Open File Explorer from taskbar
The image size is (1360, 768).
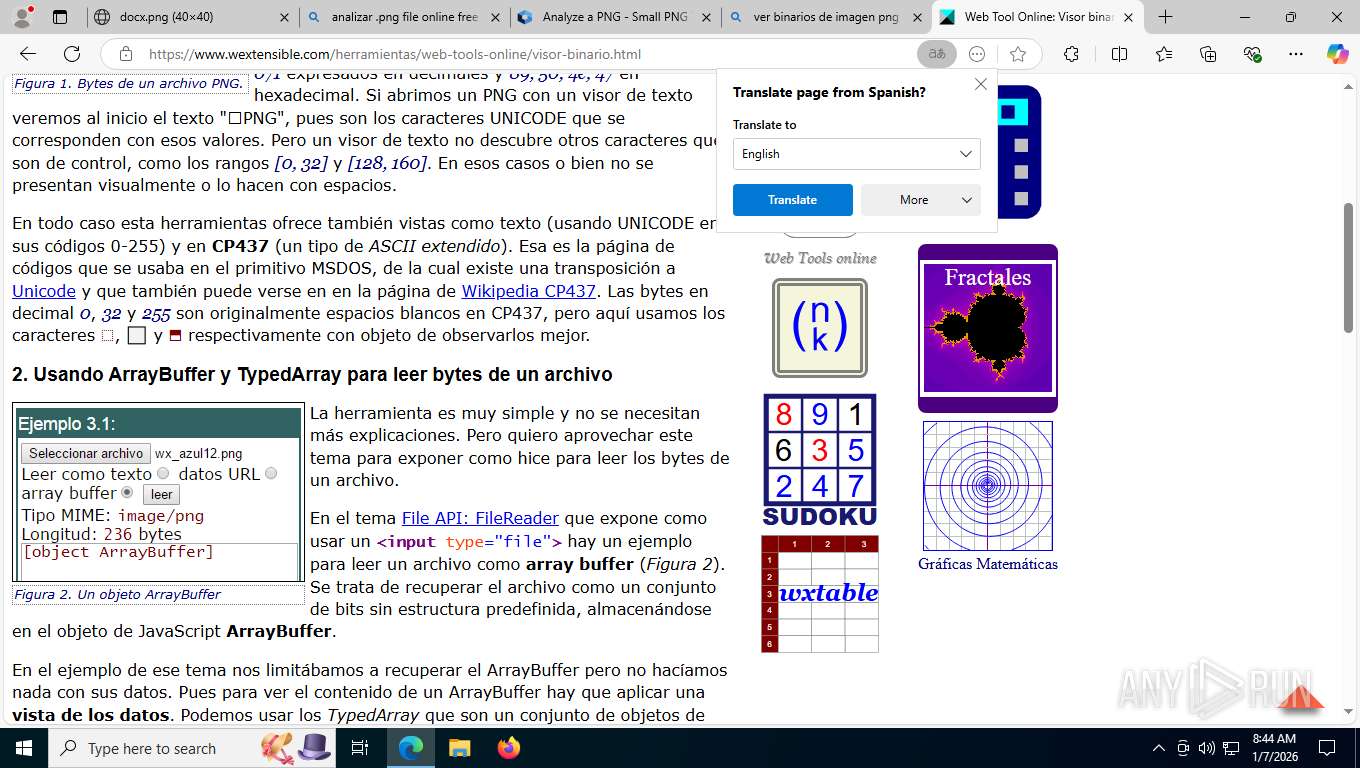pos(459,748)
